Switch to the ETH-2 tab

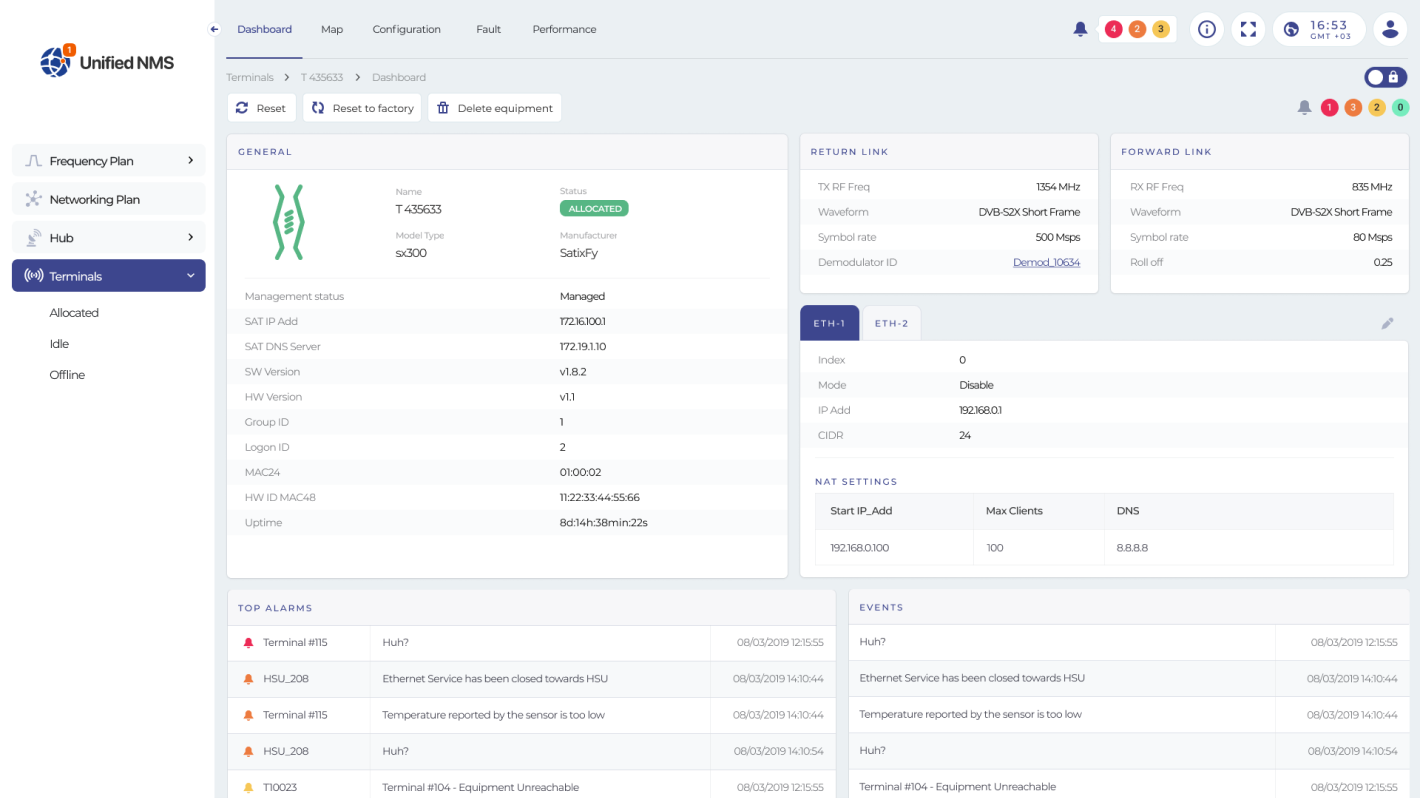coord(891,322)
